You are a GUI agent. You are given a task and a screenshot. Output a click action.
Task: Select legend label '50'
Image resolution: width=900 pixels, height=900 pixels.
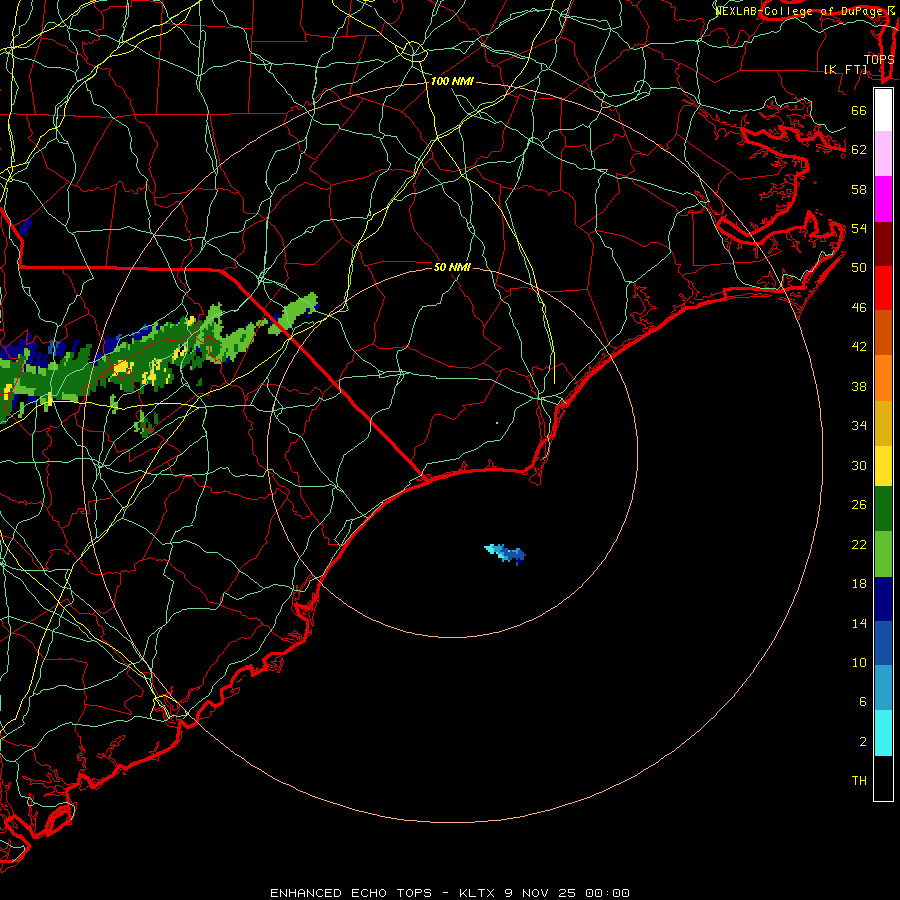click(859, 268)
